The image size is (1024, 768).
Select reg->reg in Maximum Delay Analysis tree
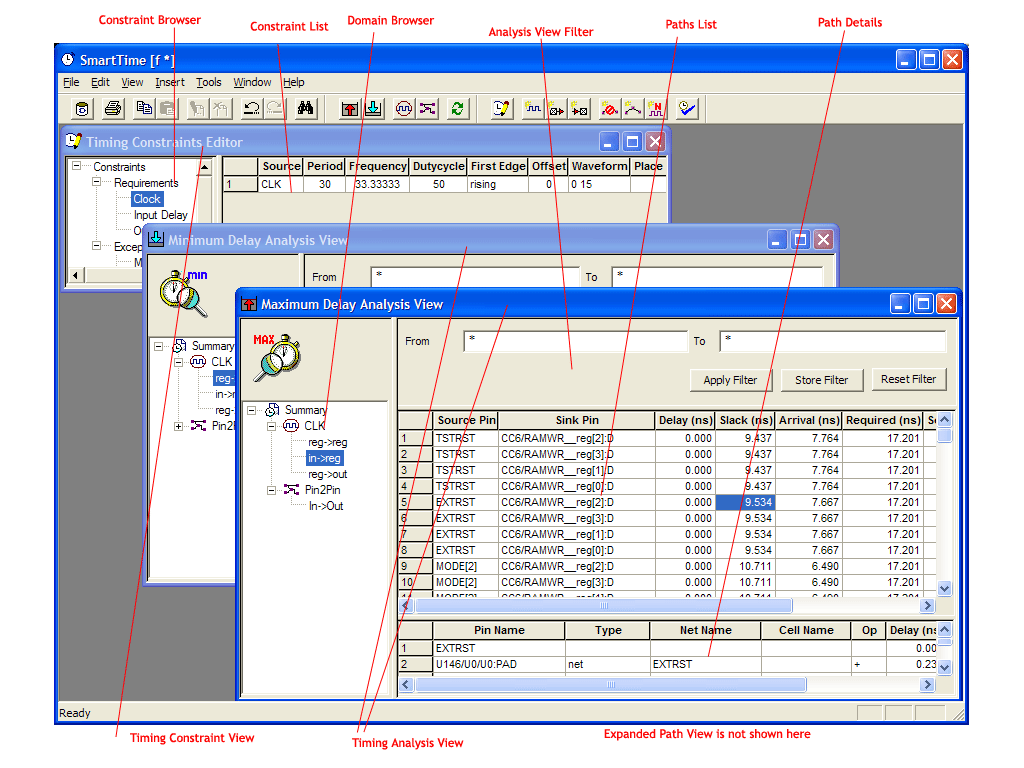pyautogui.click(x=327, y=442)
